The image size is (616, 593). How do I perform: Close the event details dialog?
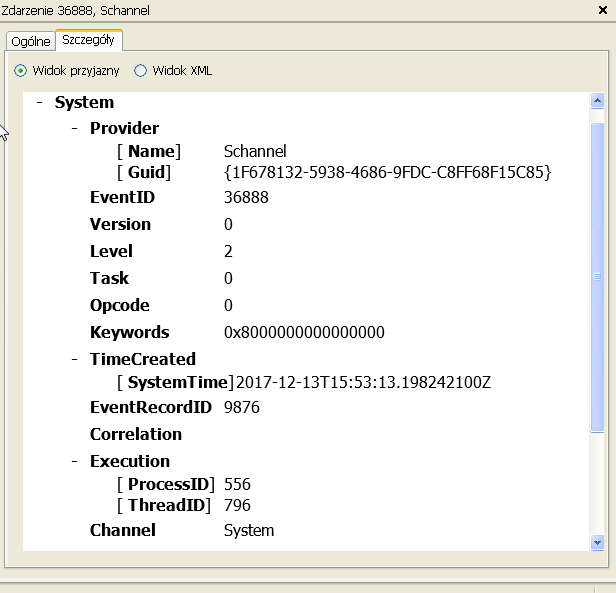[x=603, y=10]
